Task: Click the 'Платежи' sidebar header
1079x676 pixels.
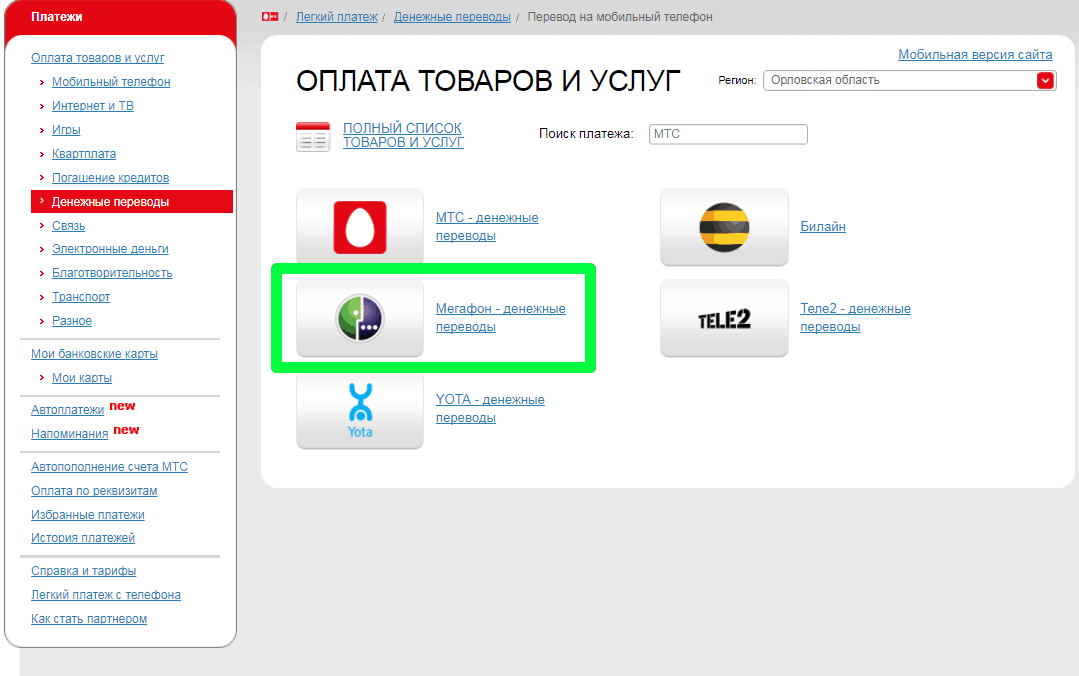Action: 56,17
